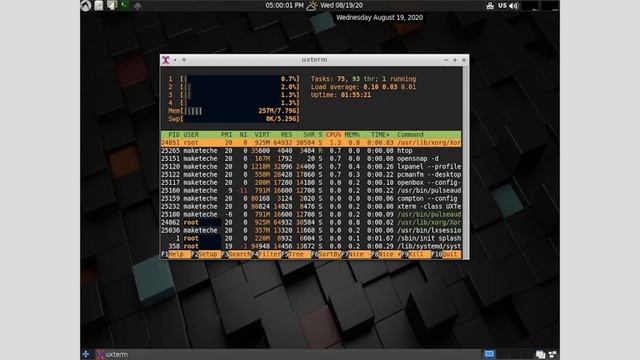
Task: Click the Mem usage meter bar
Action: point(234,111)
